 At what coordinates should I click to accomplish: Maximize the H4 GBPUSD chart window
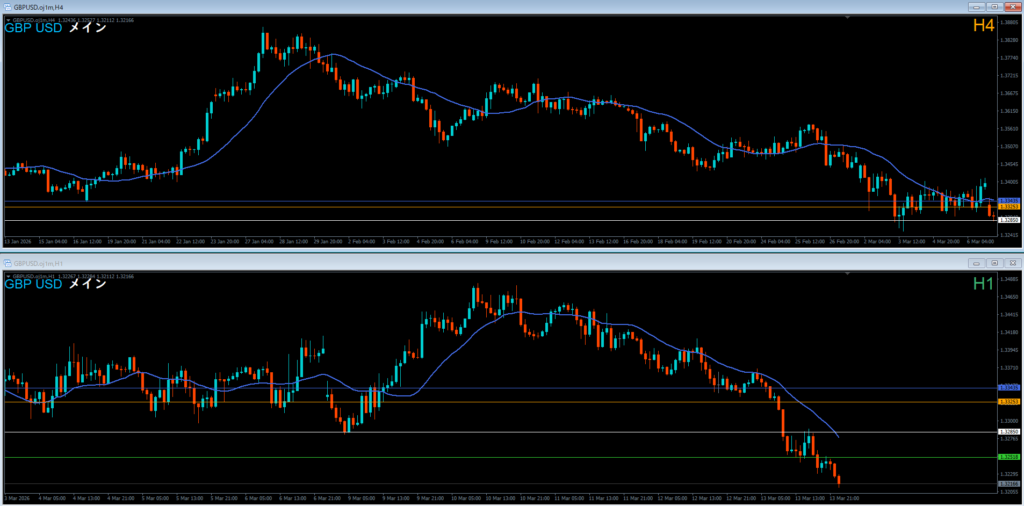(994, 7)
